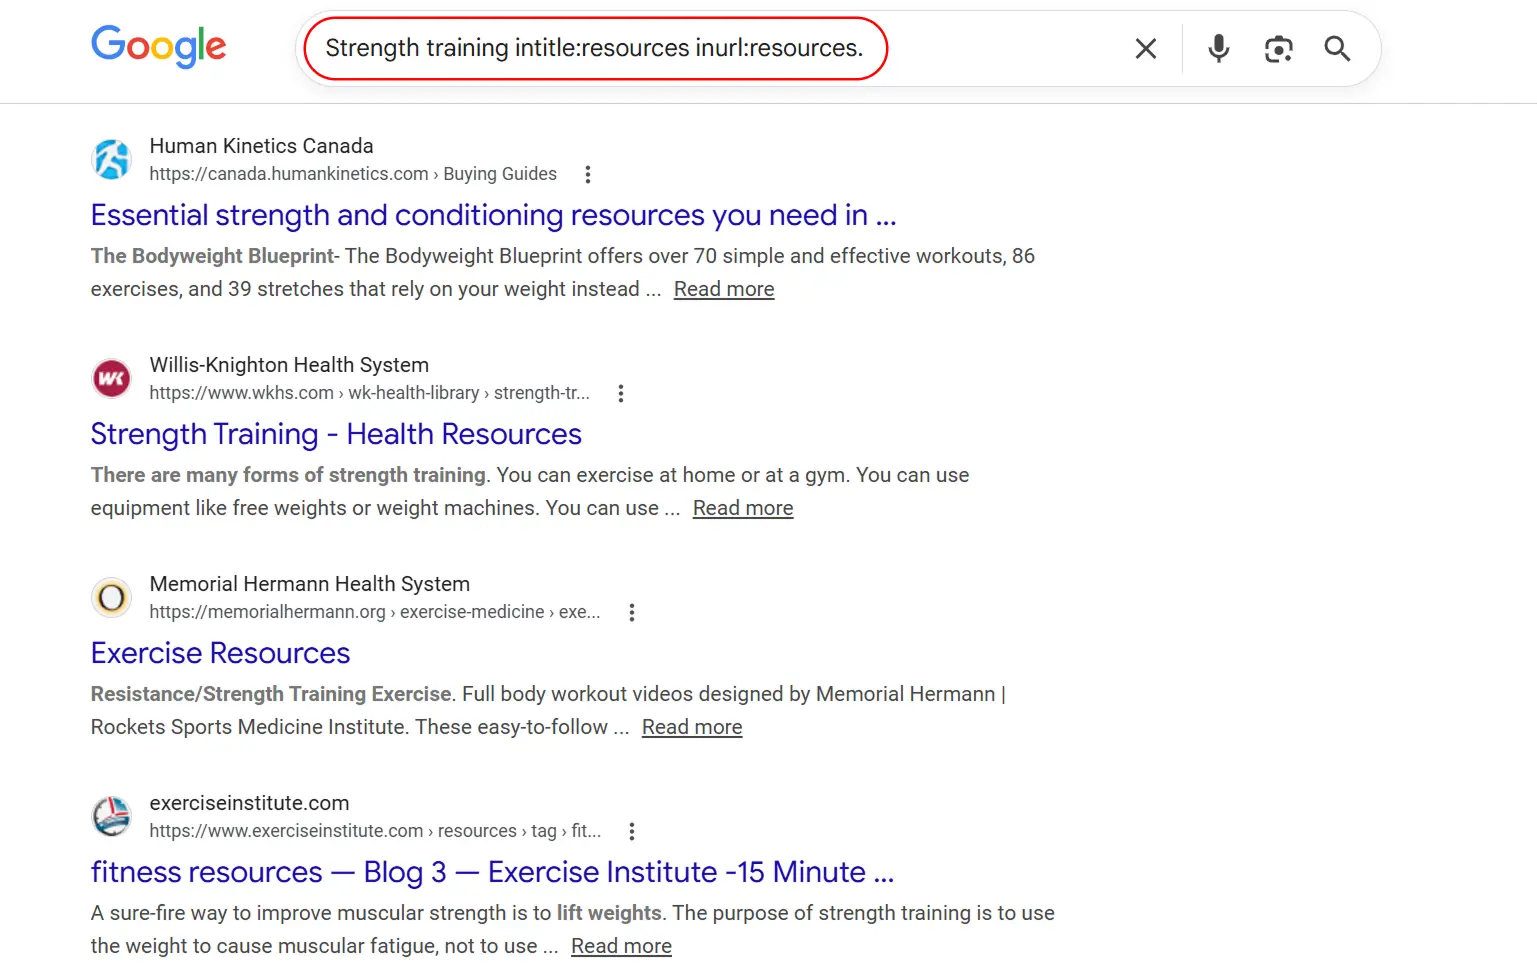Open the options menu for the exerciseinstitute result
The image size is (1537, 971).
[632, 831]
